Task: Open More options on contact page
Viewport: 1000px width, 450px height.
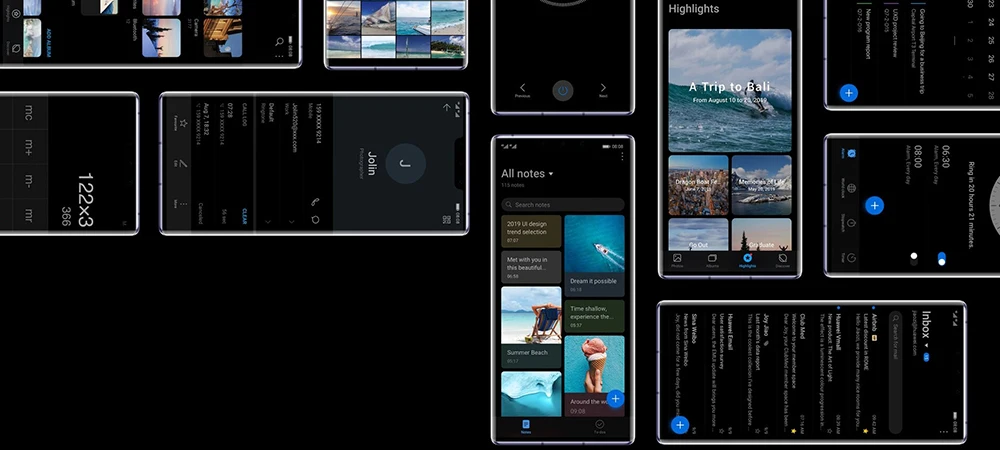Action: (182, 204)
